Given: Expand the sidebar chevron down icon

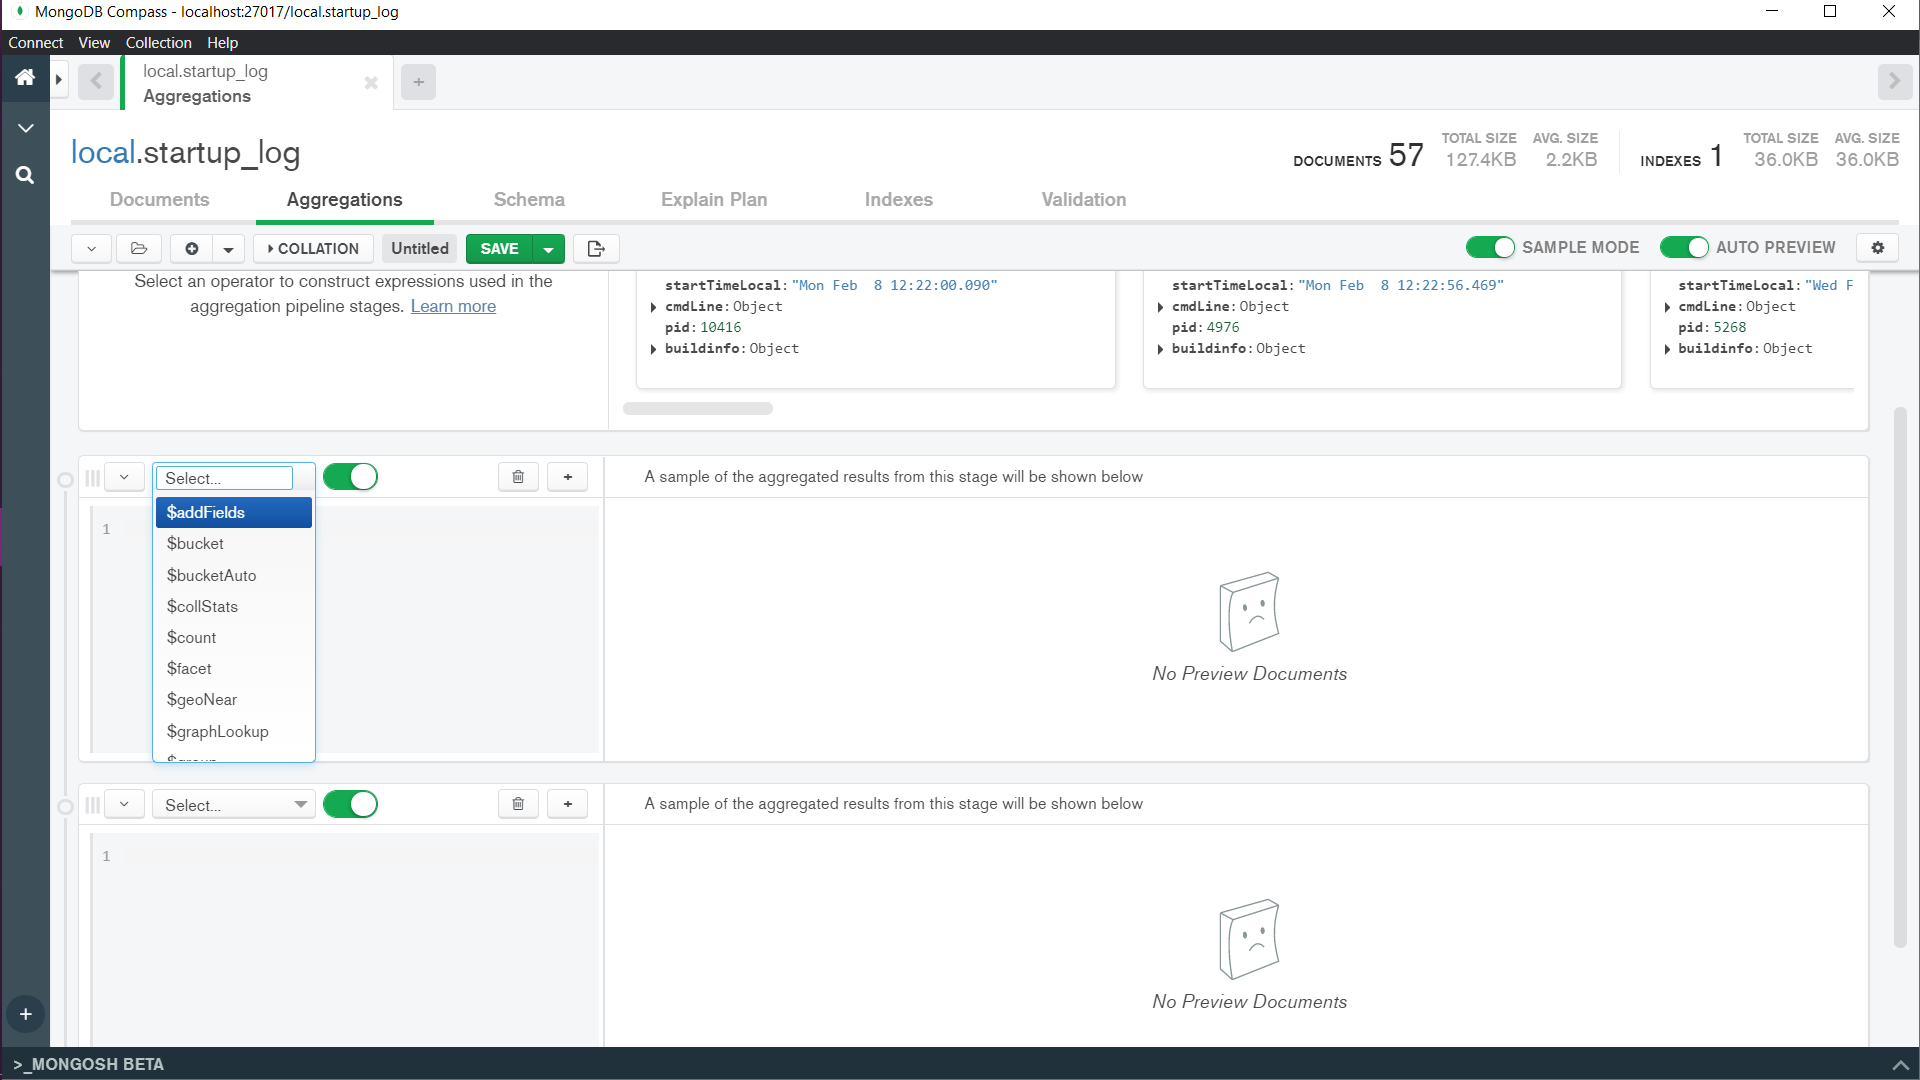Looking at the screenshot, I should (26, 128).
